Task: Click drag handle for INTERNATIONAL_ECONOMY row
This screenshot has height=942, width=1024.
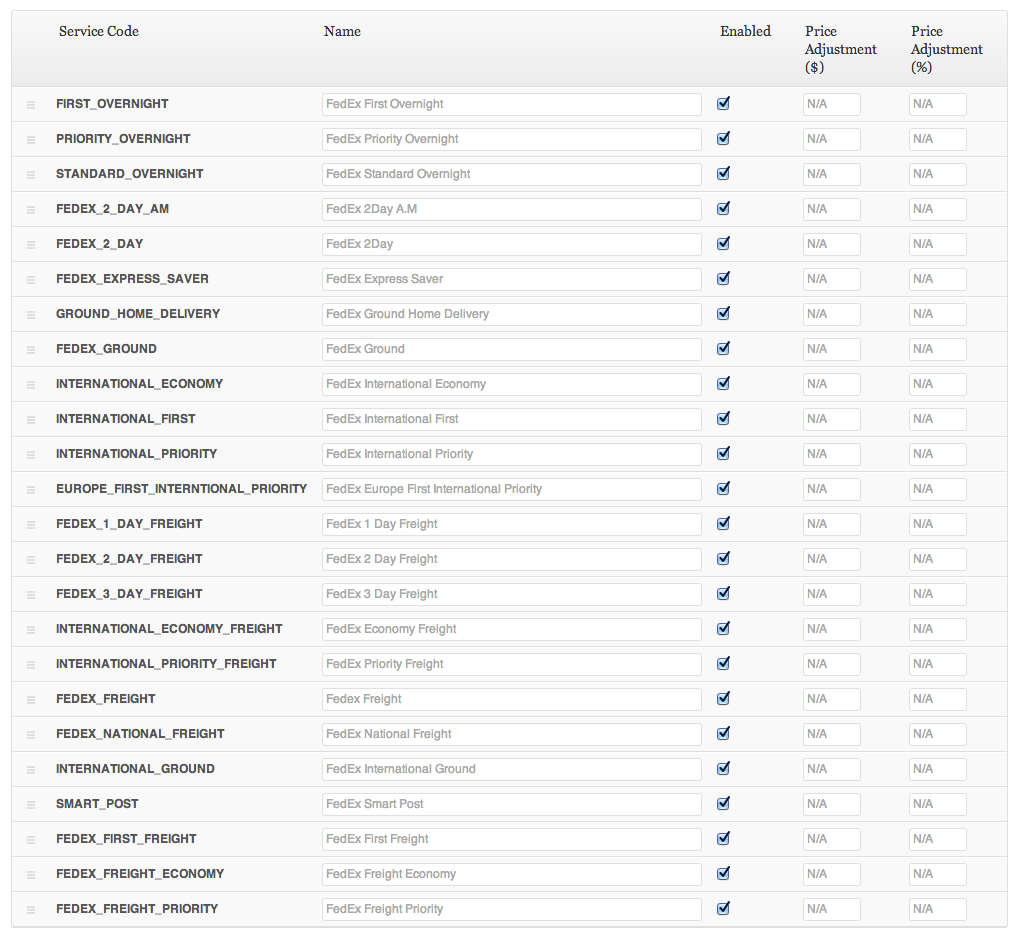Action: point(31,385)
